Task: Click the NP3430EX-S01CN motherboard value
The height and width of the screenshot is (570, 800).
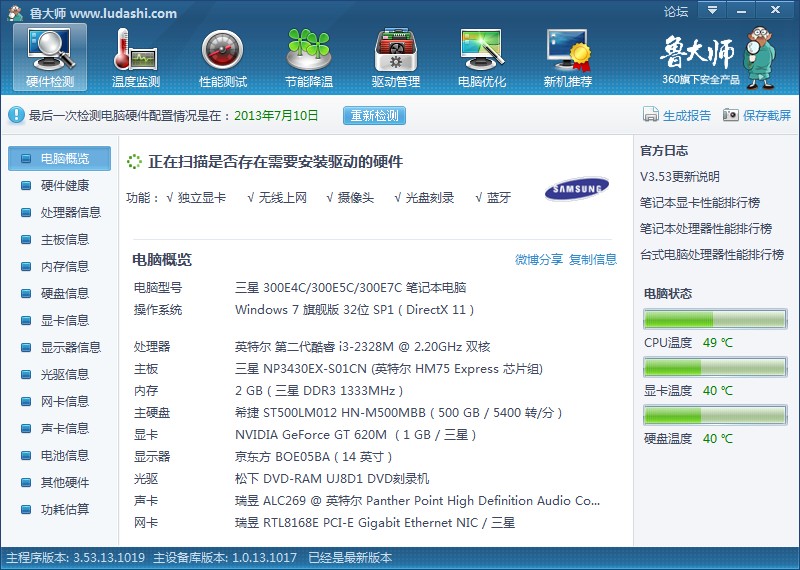Action: pyautogui.click(x=389, y=369)
